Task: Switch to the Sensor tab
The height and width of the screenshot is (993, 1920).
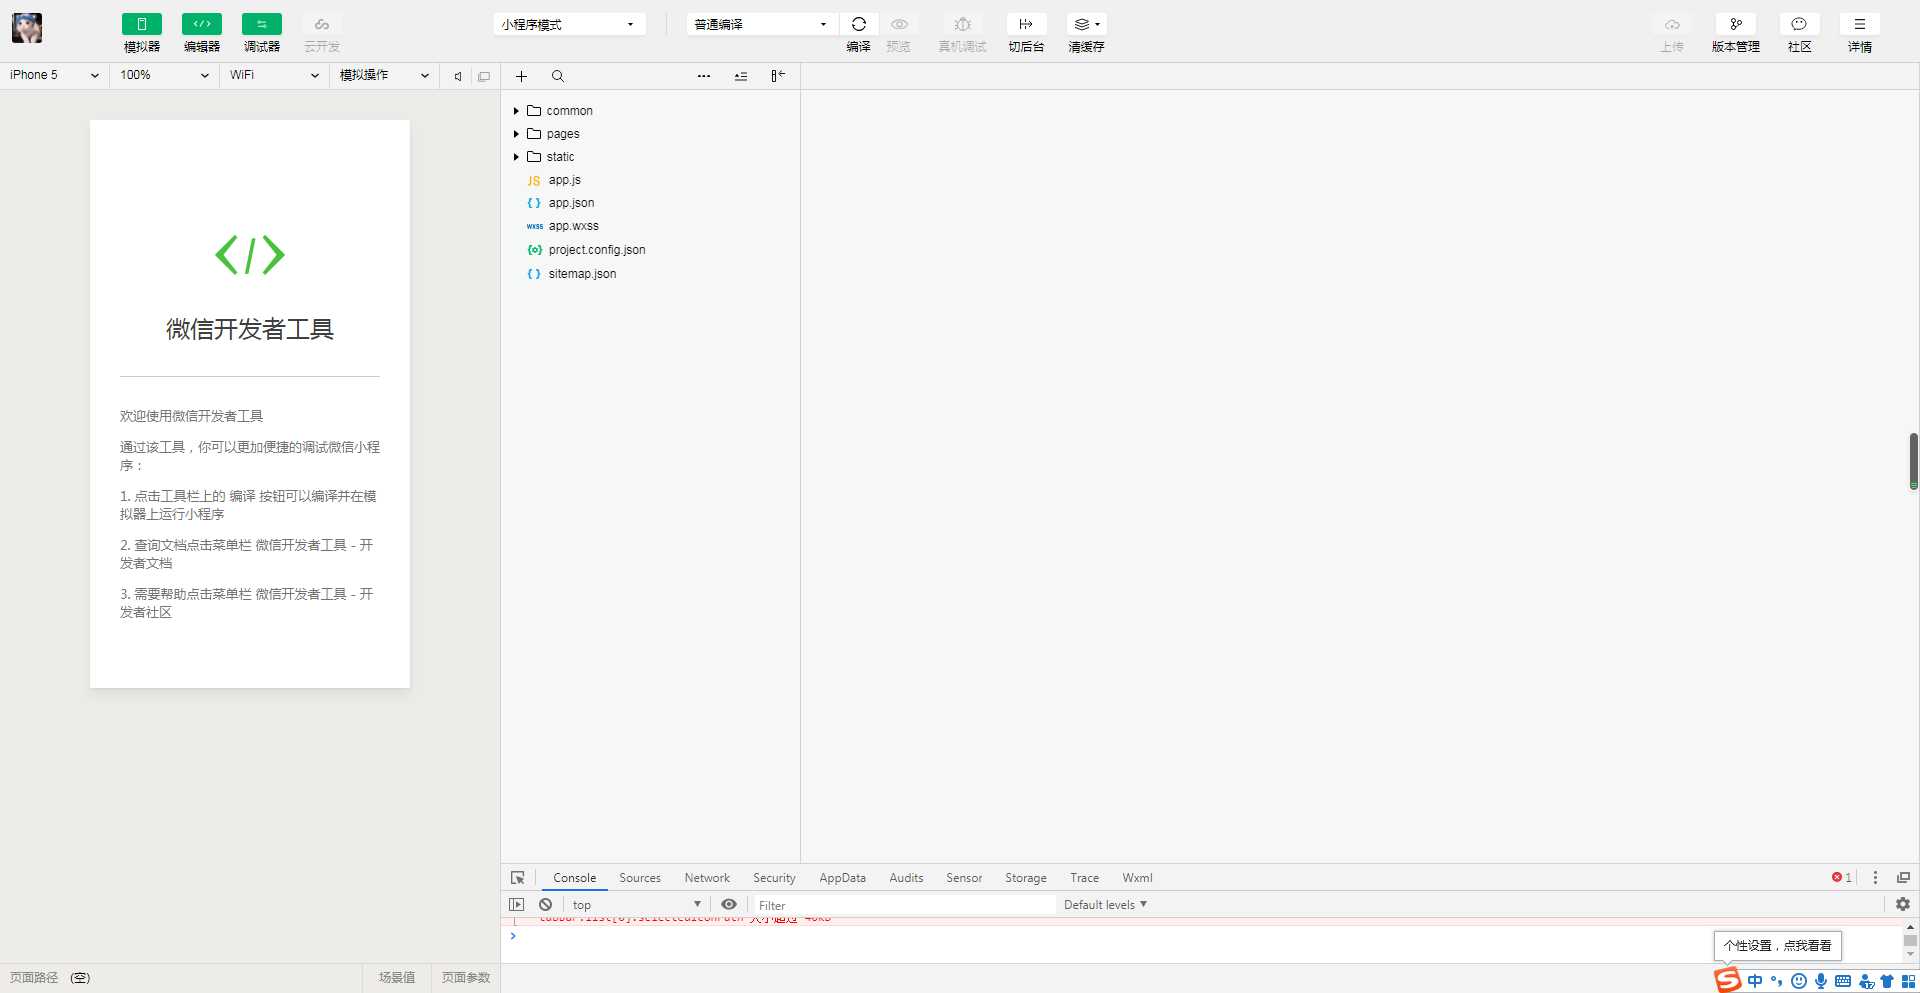Action: coord(964,878)
